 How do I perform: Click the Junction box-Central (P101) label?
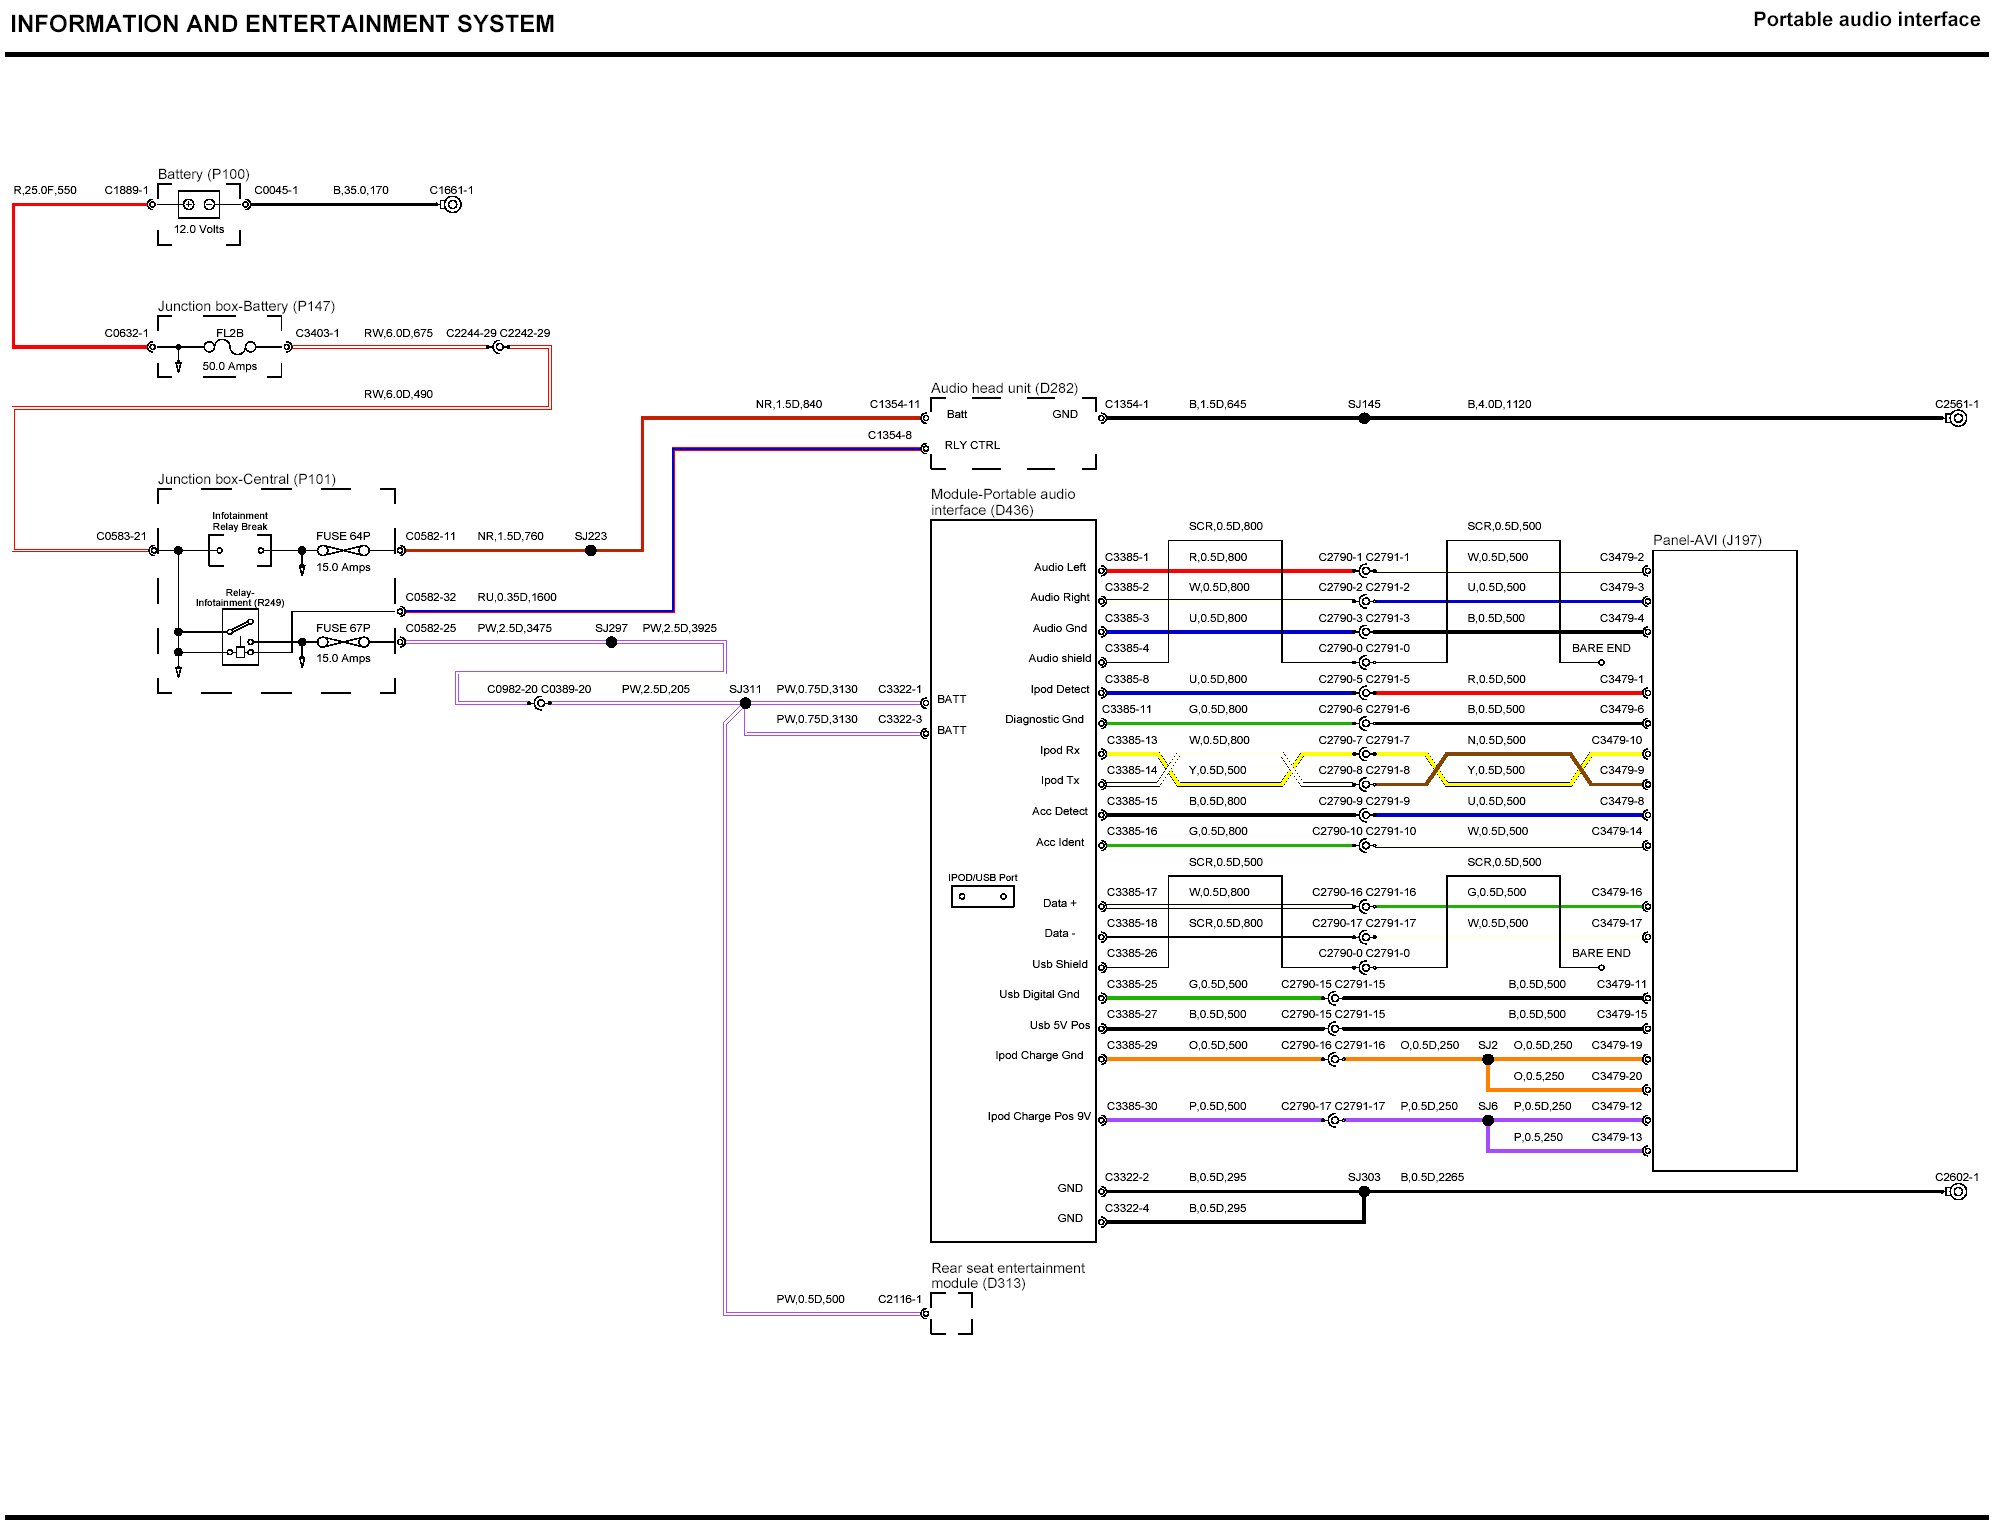tap(246, 479)
